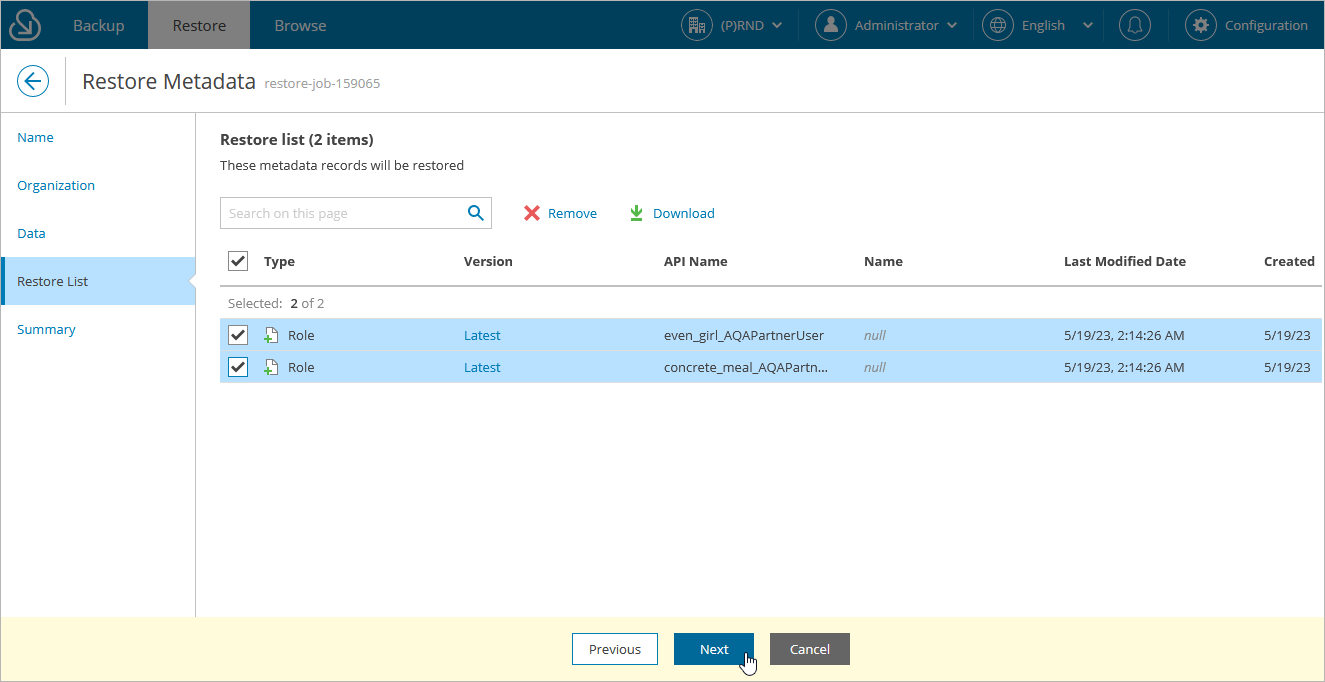Image resolution: width=1325 pixels, height=682 pixels.
Task: Open the English language dropdown
Action: [1088, 25]
